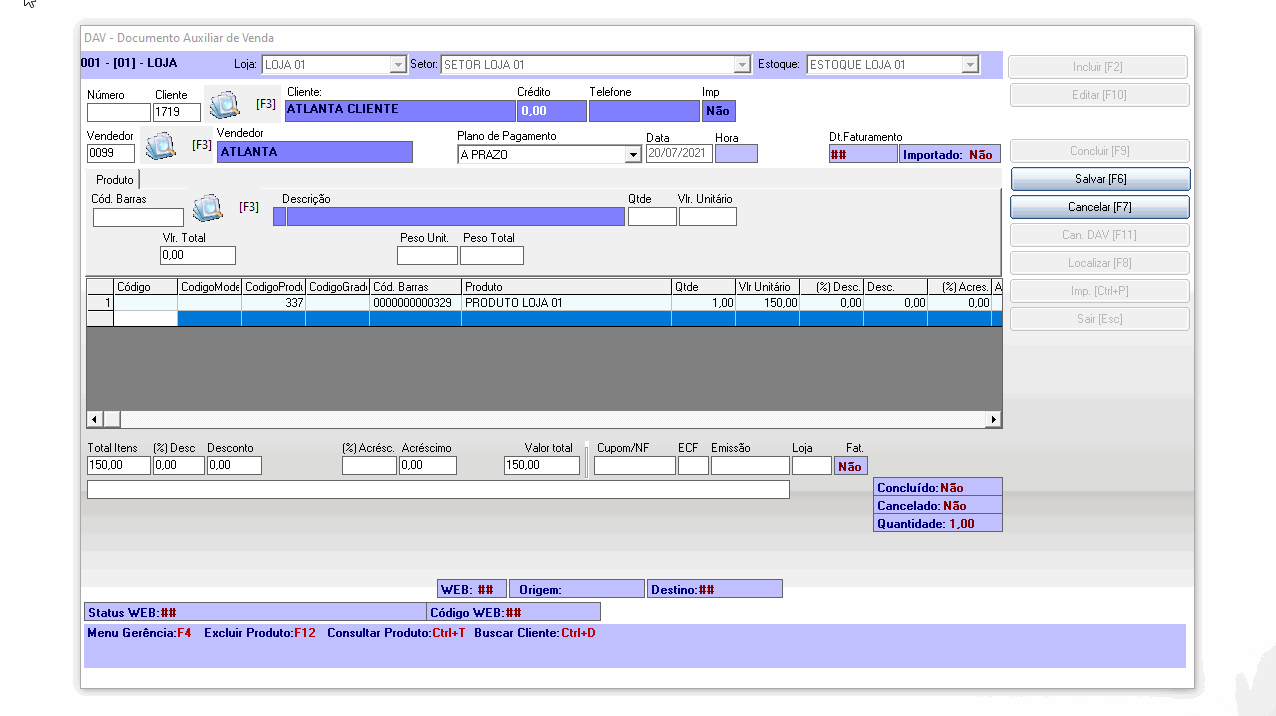The image size is (1276, 716).
Task: Click the Localizar [F8] button
Action: click(x=1100, y=263)
